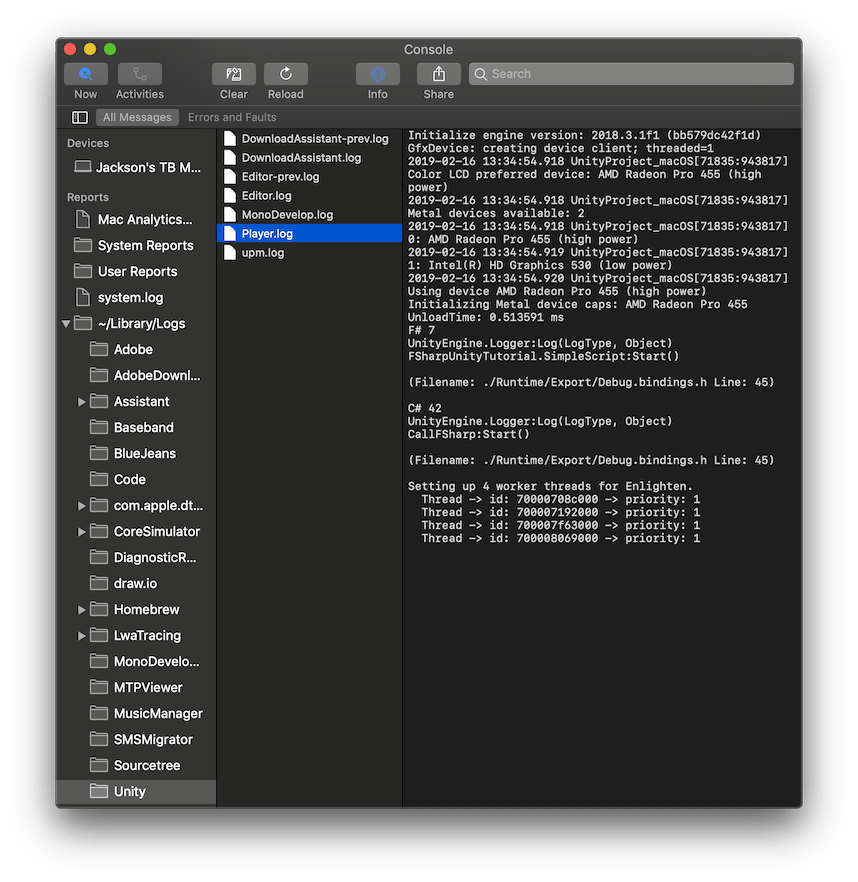Expand the Assistant folder triangle
858x882 pixels.
coord(81,402)
